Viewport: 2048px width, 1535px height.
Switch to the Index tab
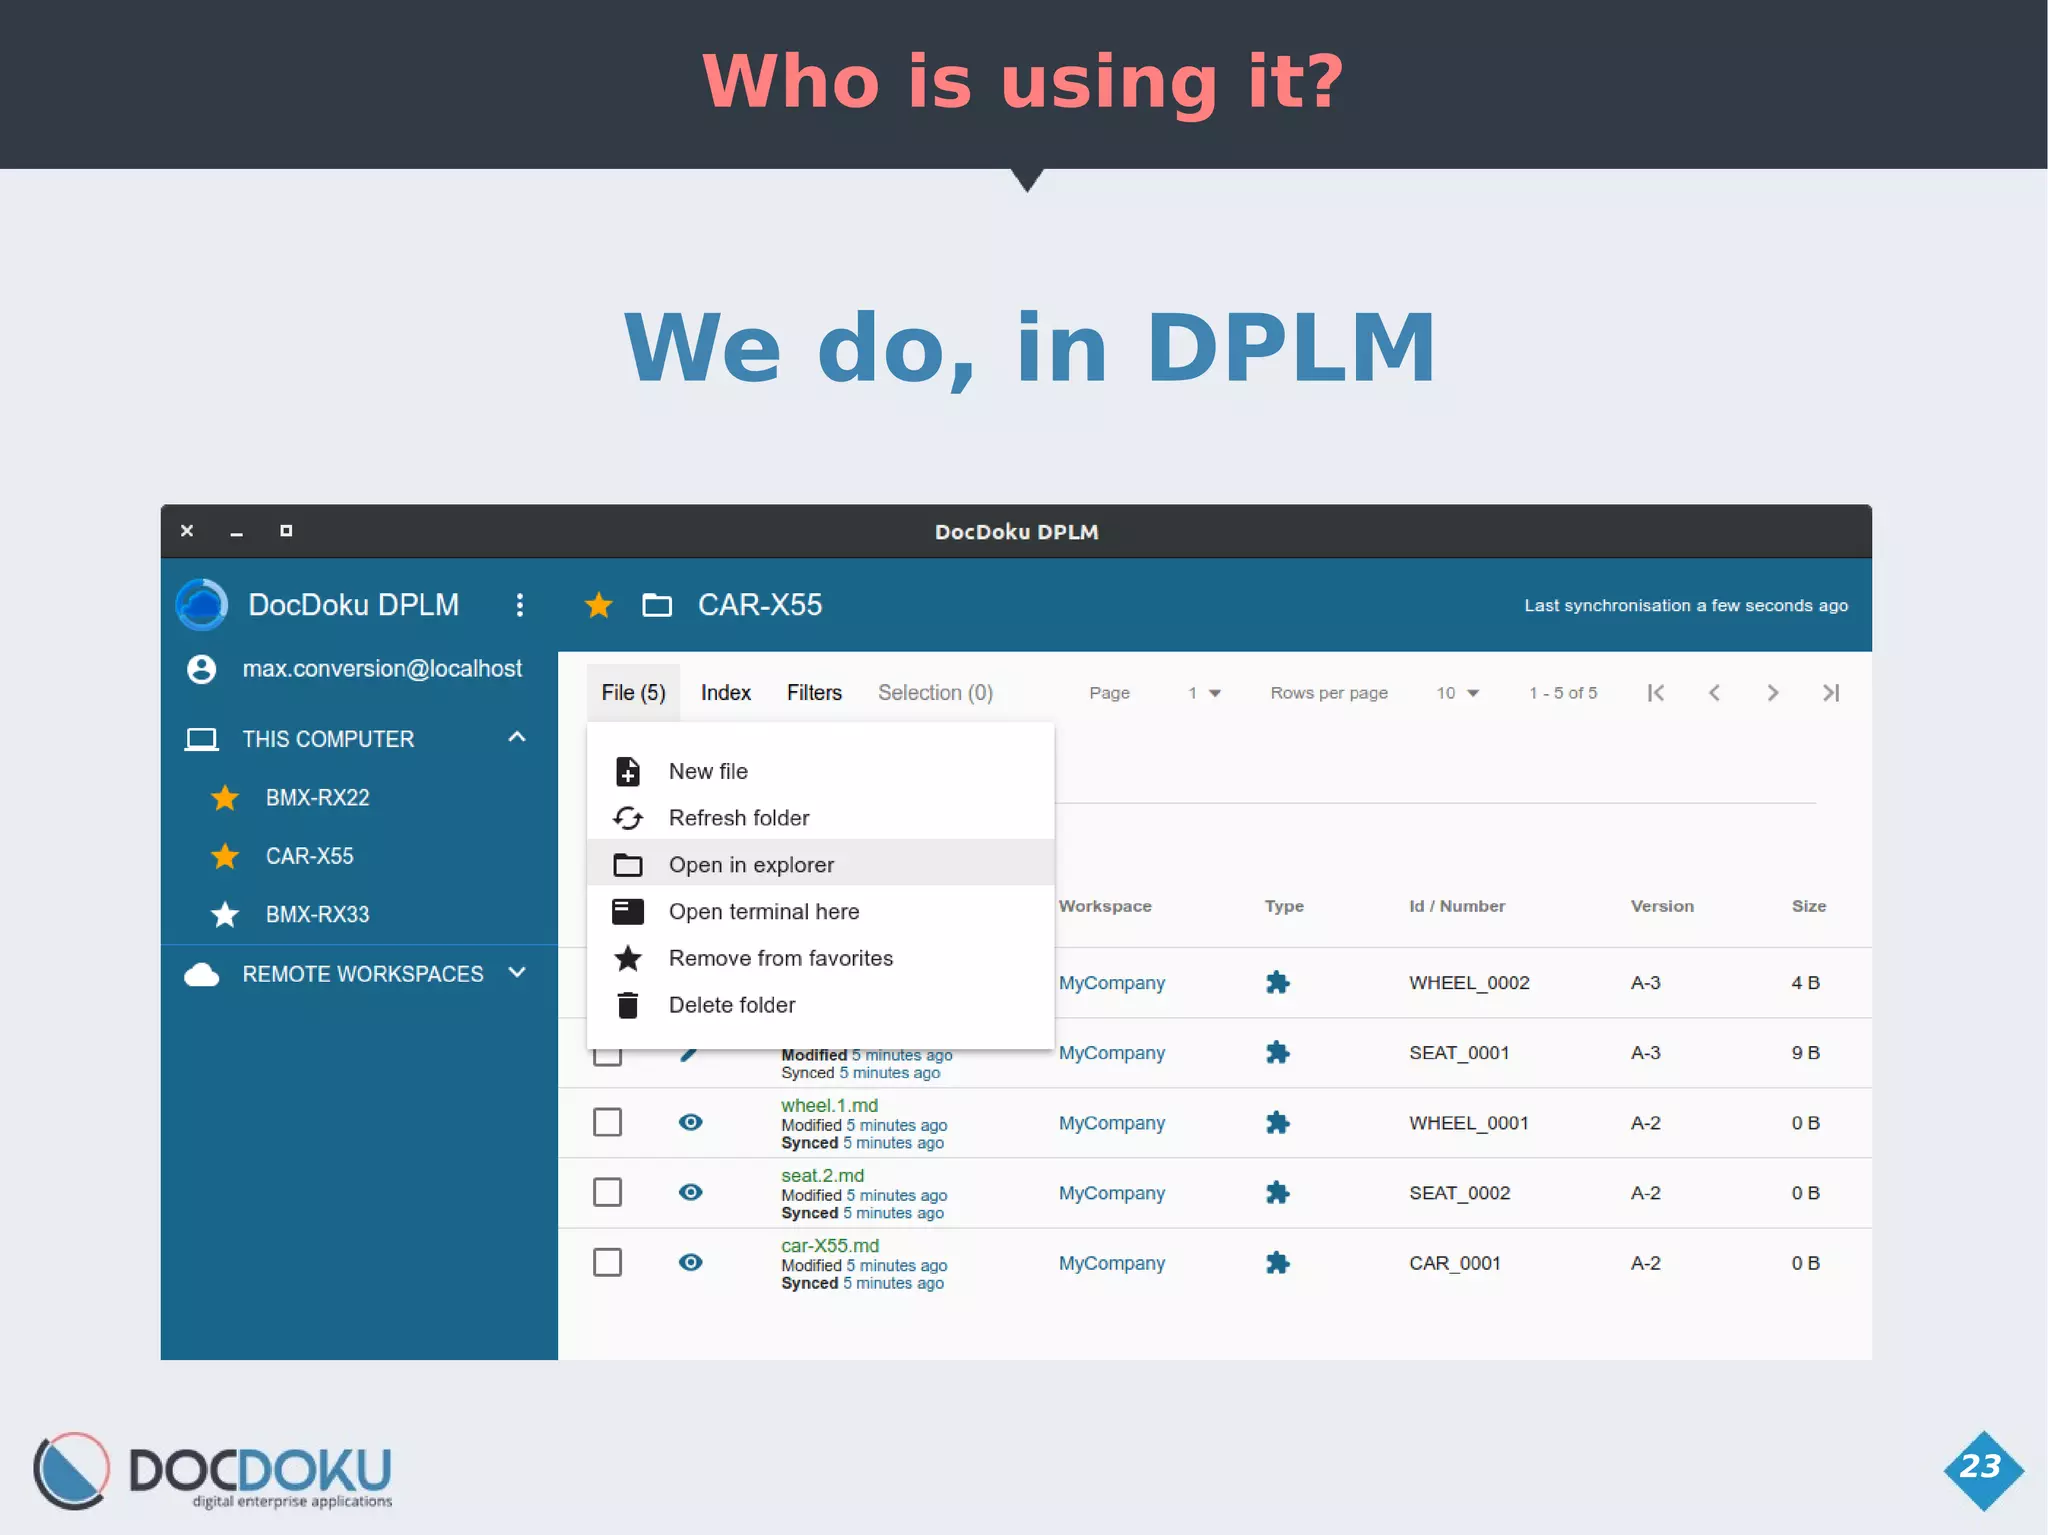[725, 693]
